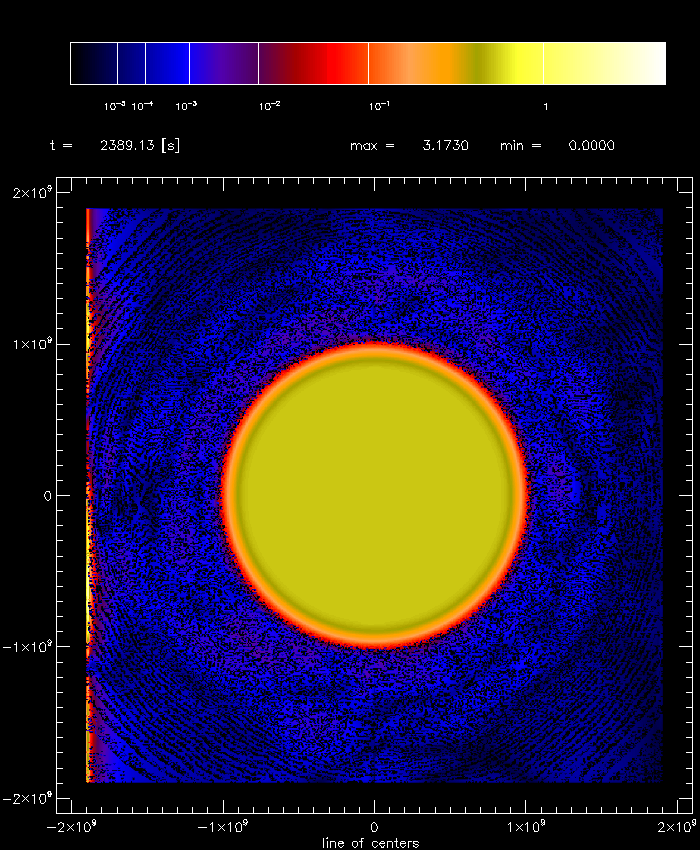Click the "line of centers" axis title
Image resolution: width=700 pixels, height=850 pixels.
pyautogui.click(x=370, y=843)
